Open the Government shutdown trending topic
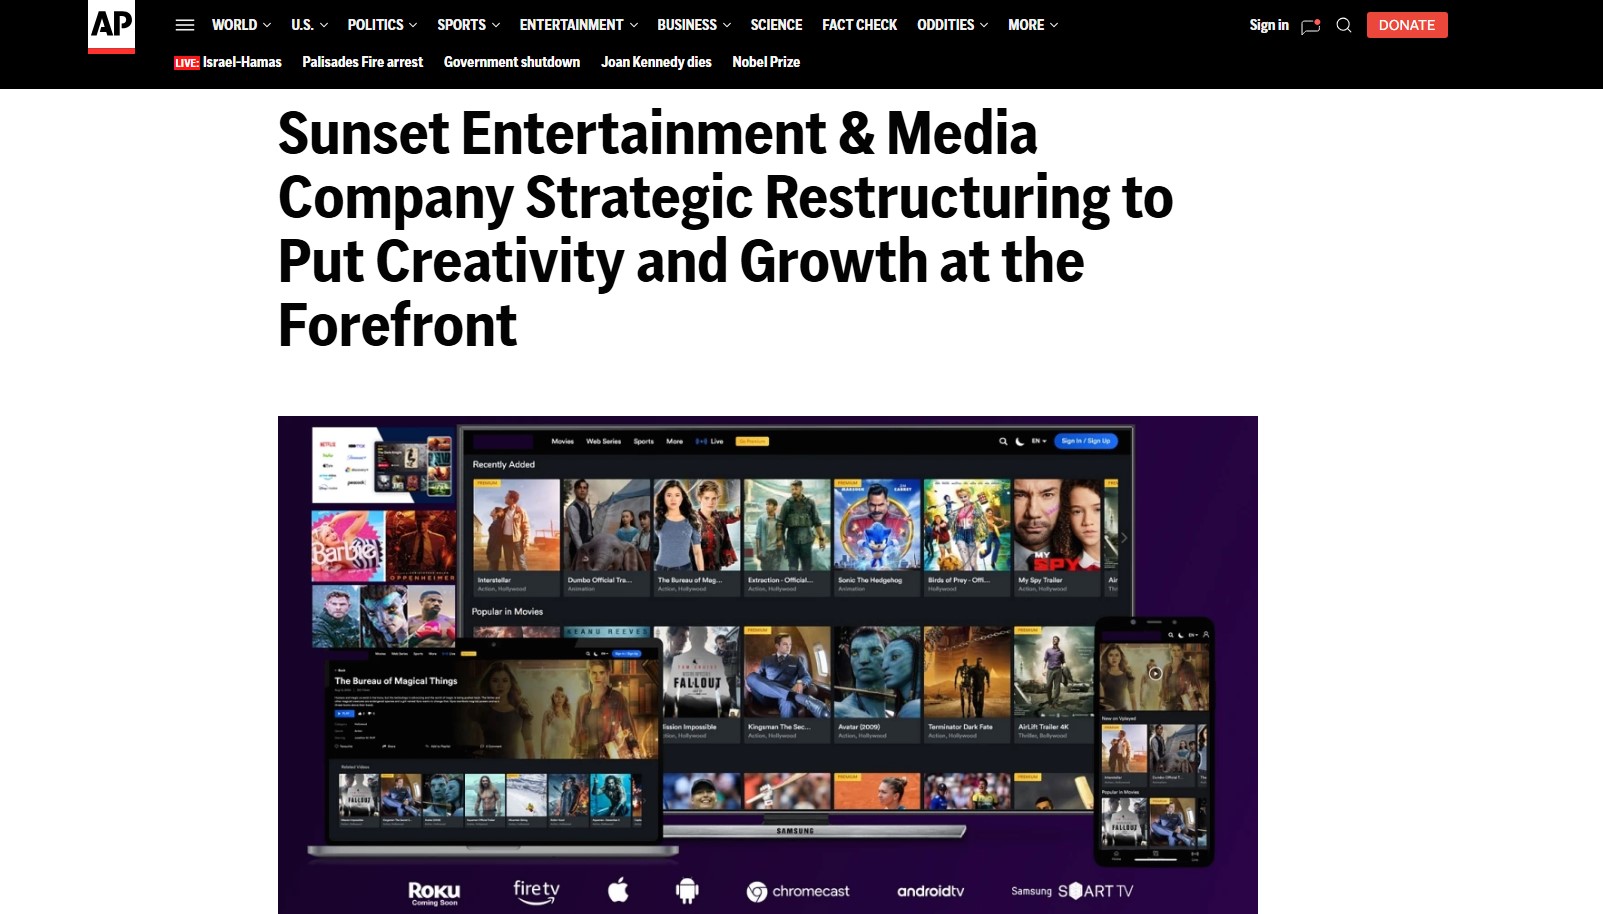Viewport: 1603px width, 914px height. 511,62
